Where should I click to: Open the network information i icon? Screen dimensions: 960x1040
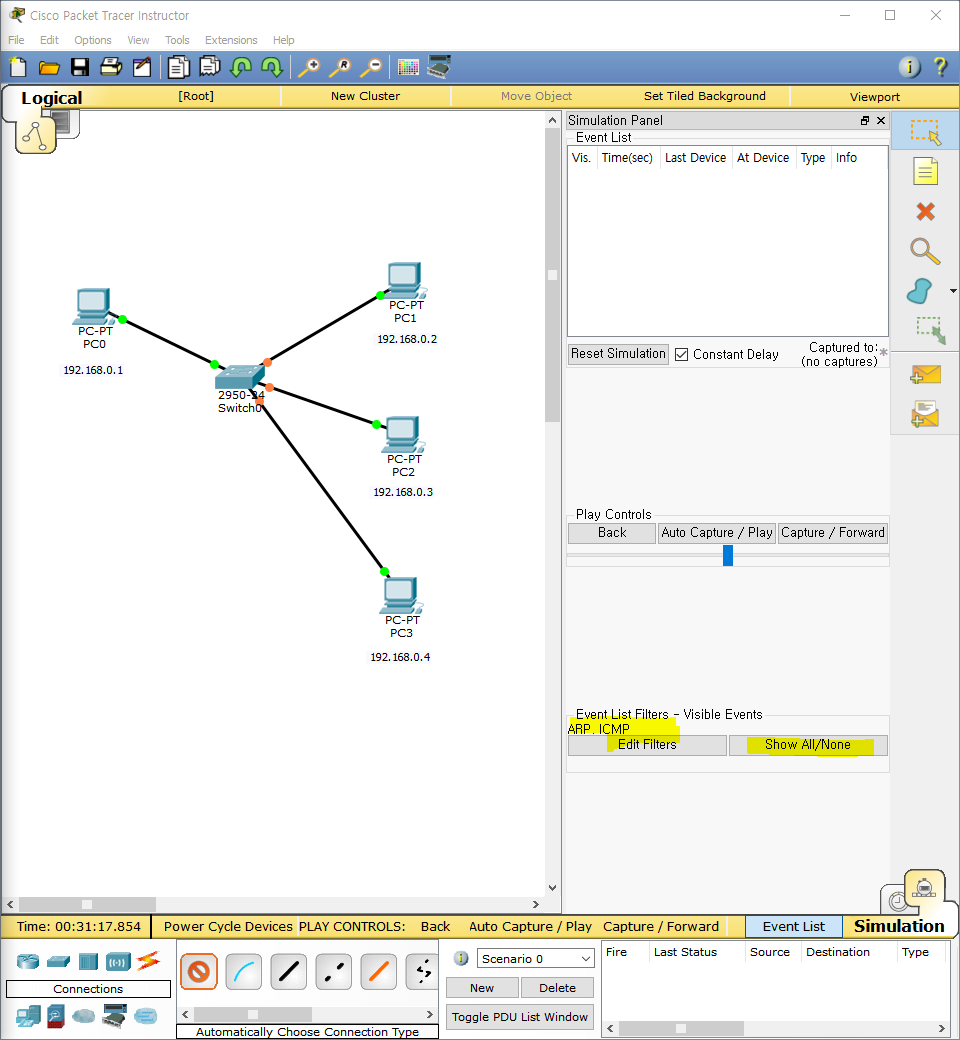(x=910, y=67)
